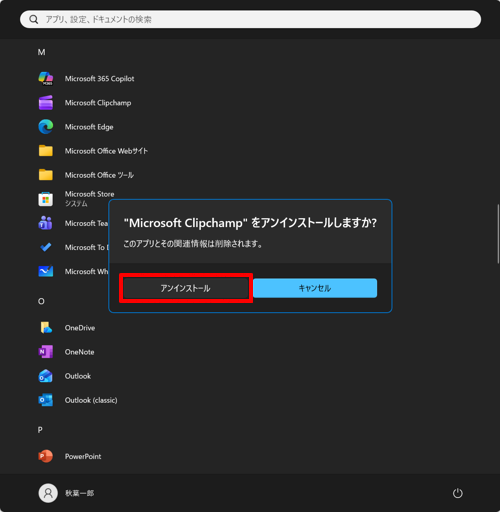Launch Microsoft Edge from its icon
The width and height of the screenshot is (500, 512).
coord(46,127)
